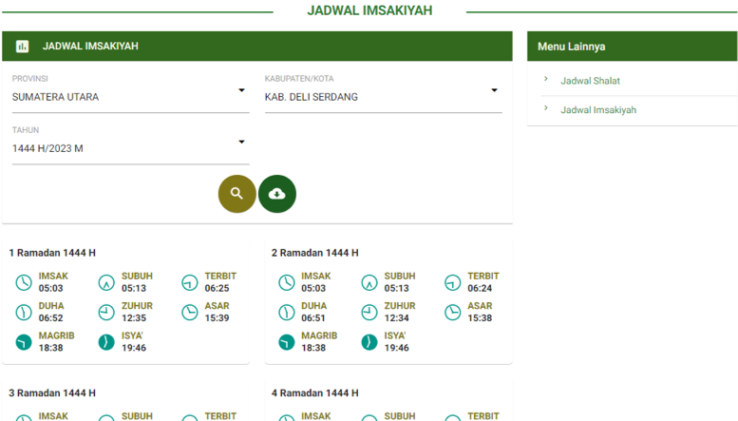Screen dimensions: 738x421
Task: Click the Duha clock icon for 2 Ramadan
Action: tap(286, 312)
